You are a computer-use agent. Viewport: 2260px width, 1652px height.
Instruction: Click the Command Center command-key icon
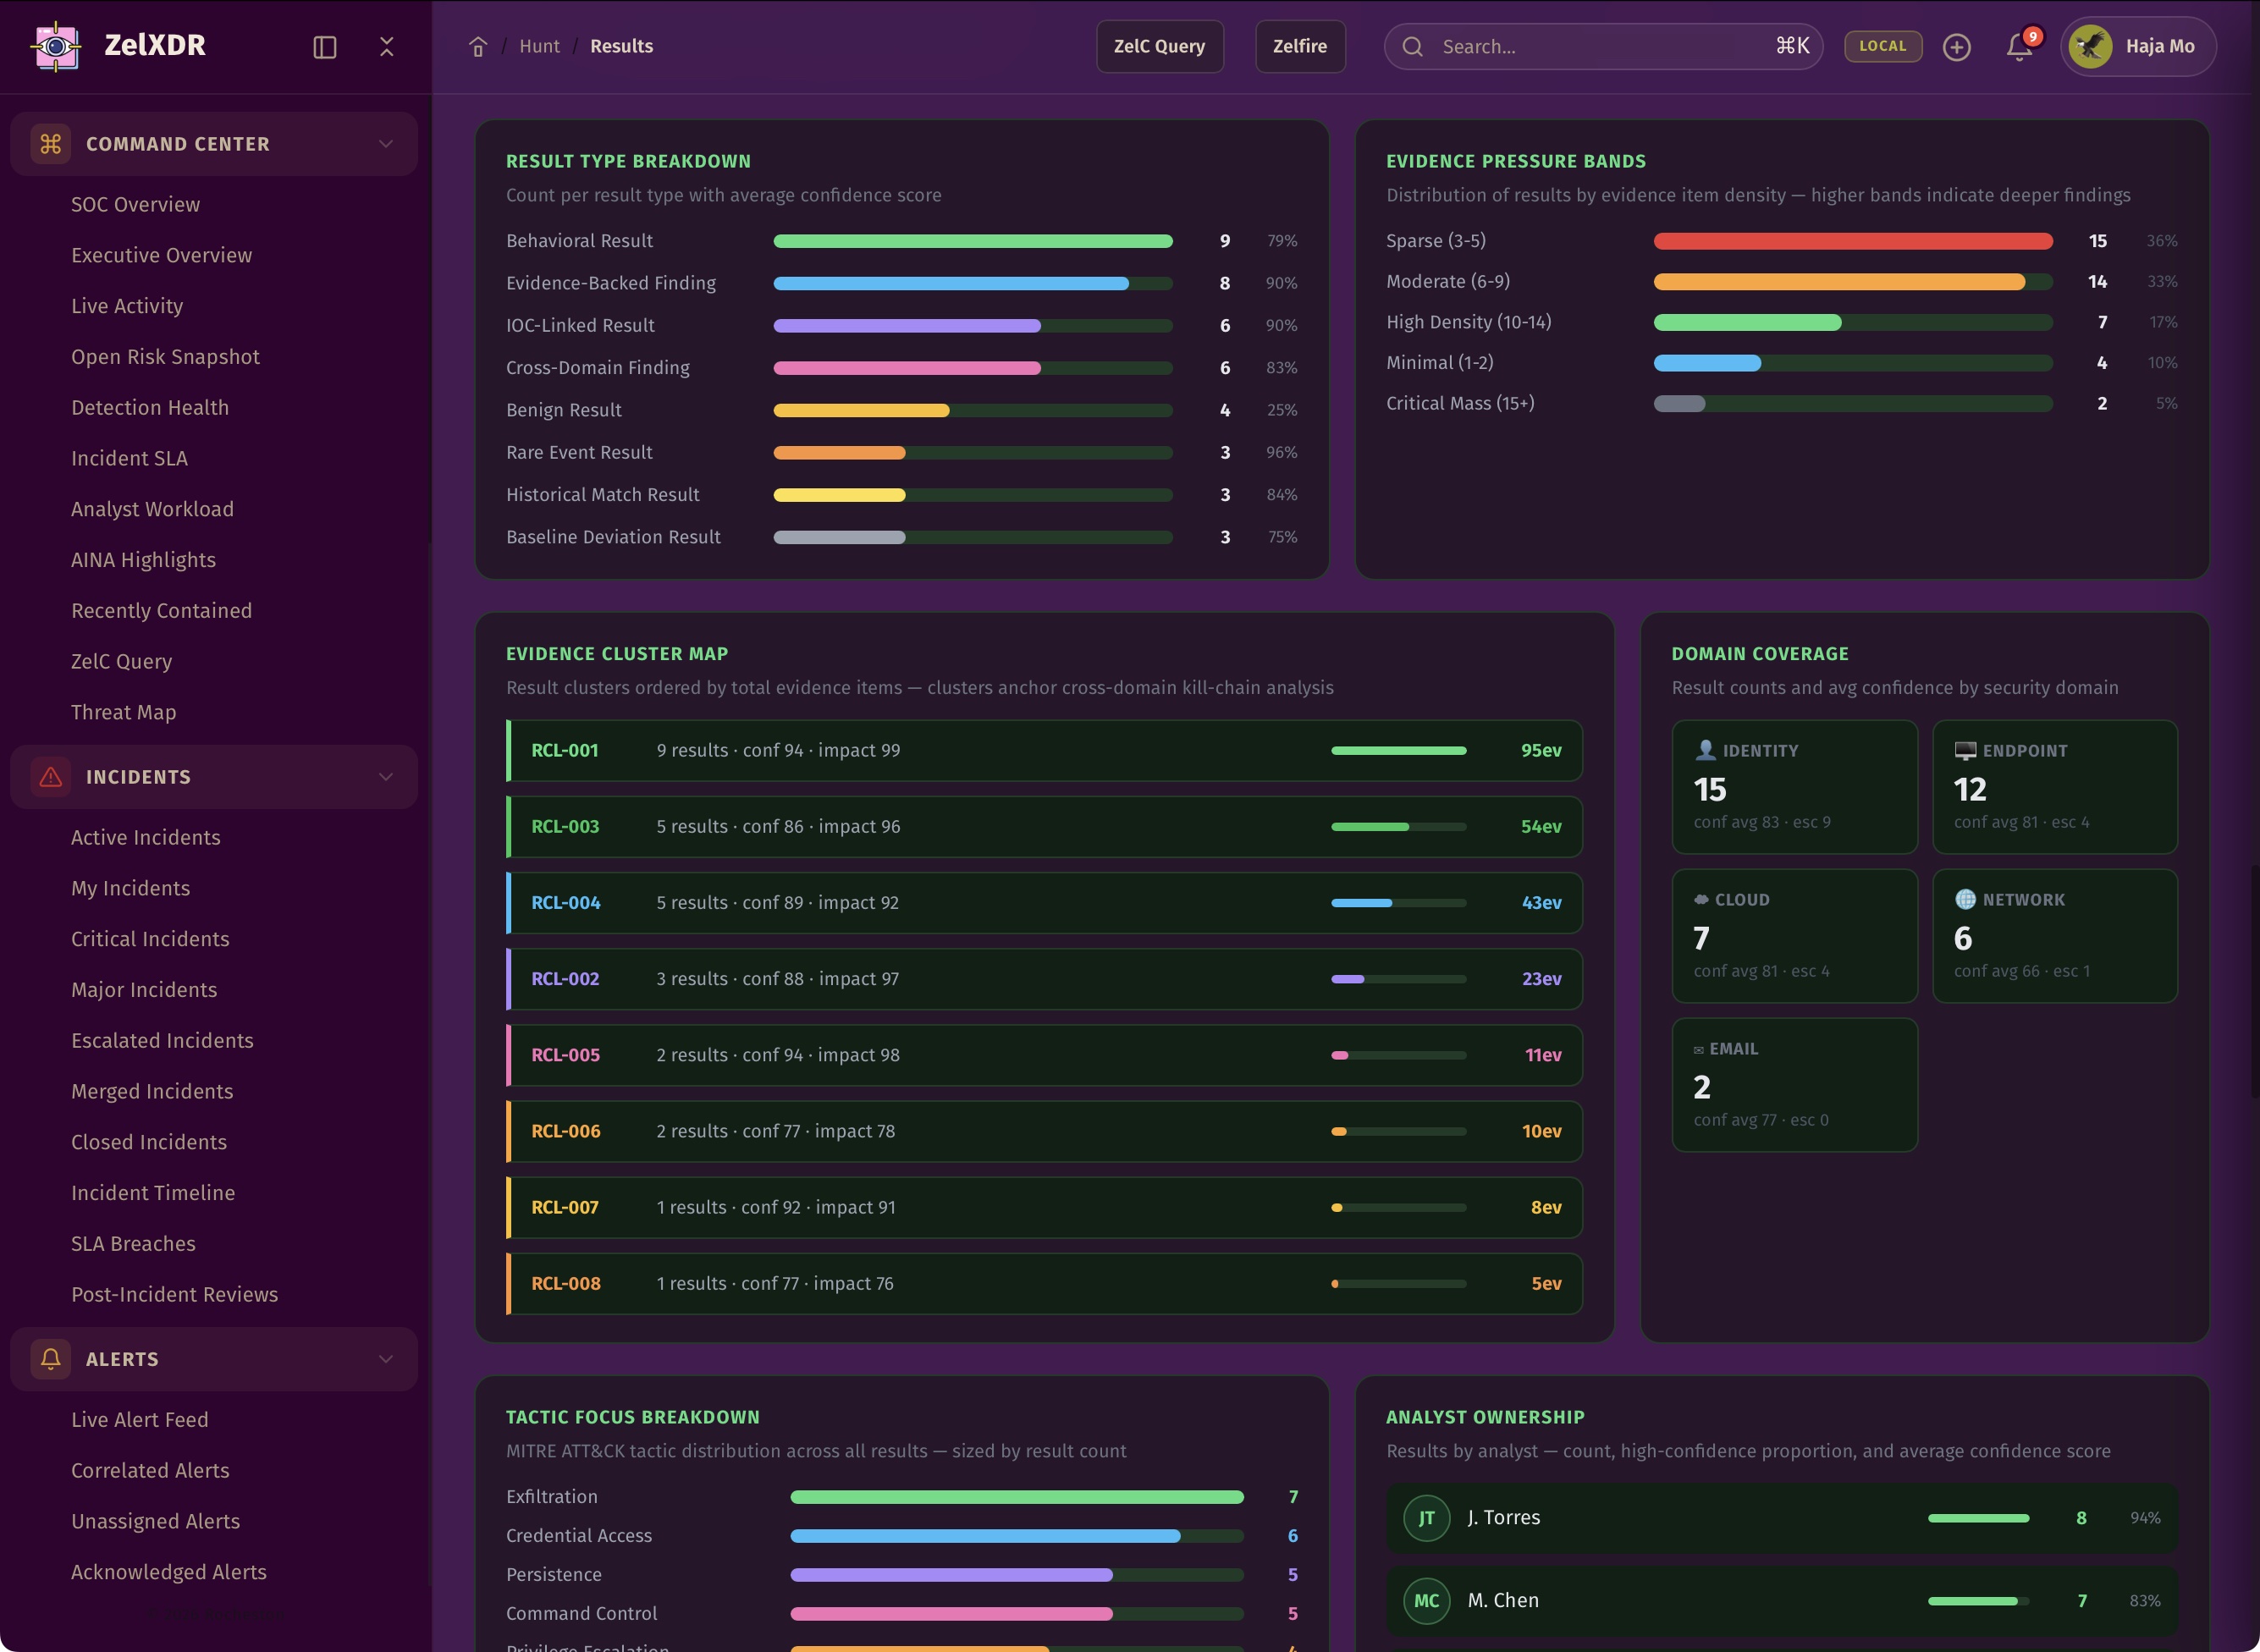click(51, 144)
